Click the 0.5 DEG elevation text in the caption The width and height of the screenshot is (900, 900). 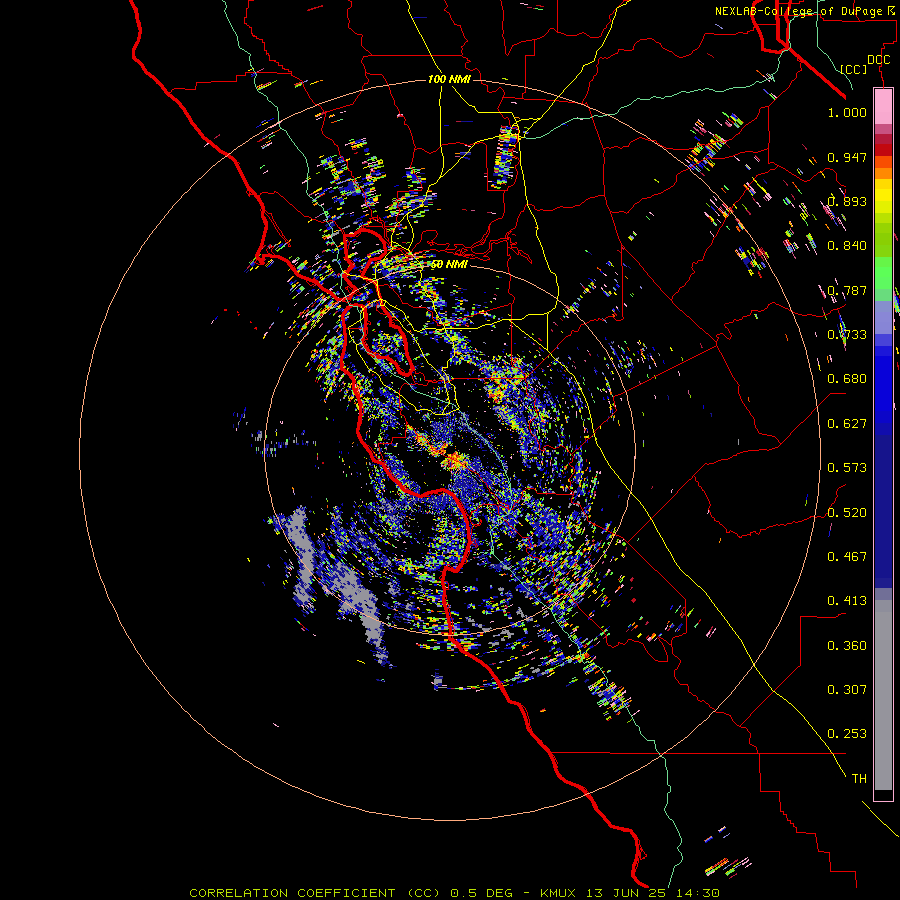tap(481, 893)
